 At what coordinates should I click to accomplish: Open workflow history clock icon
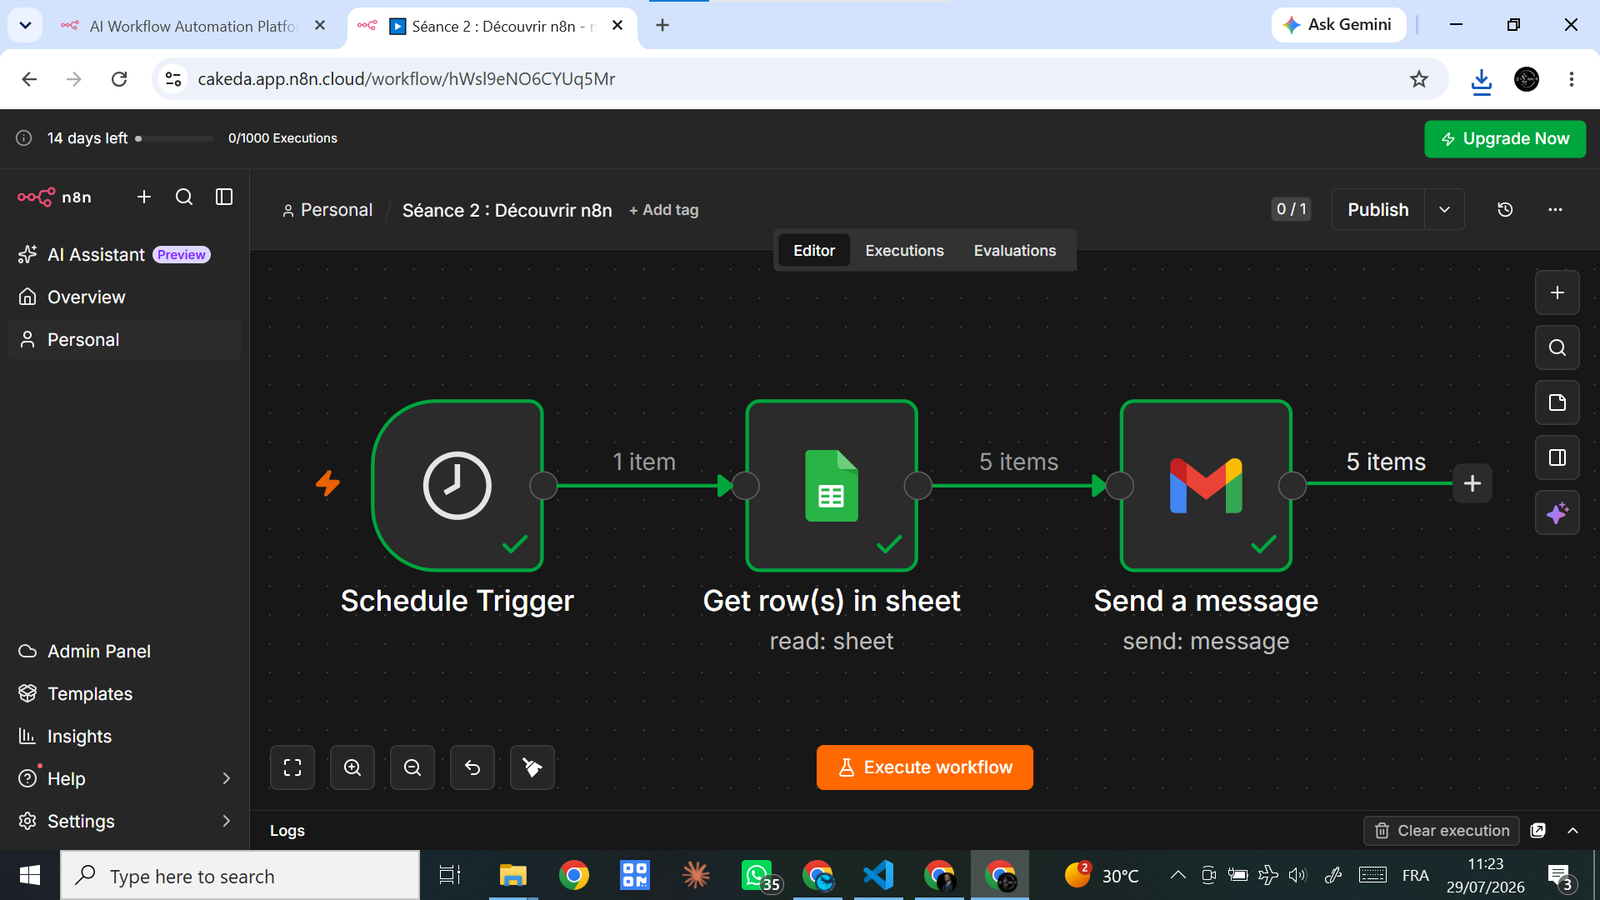point(1505,210)
